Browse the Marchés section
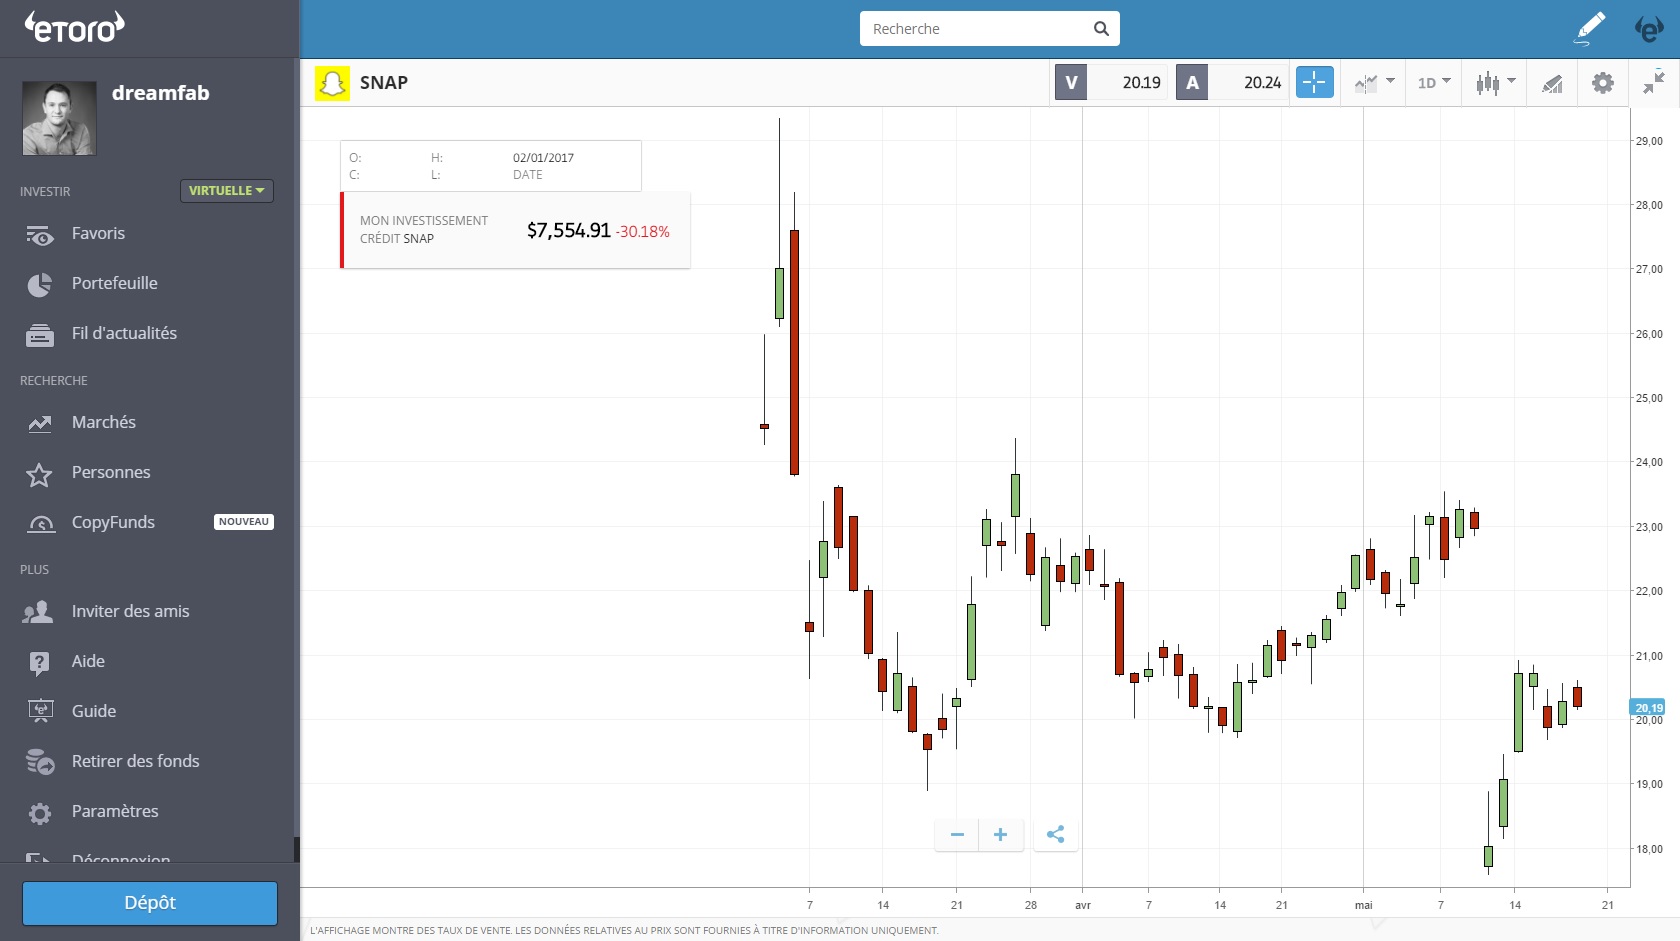Screen dimensions: 1680x941 (104, 422)
